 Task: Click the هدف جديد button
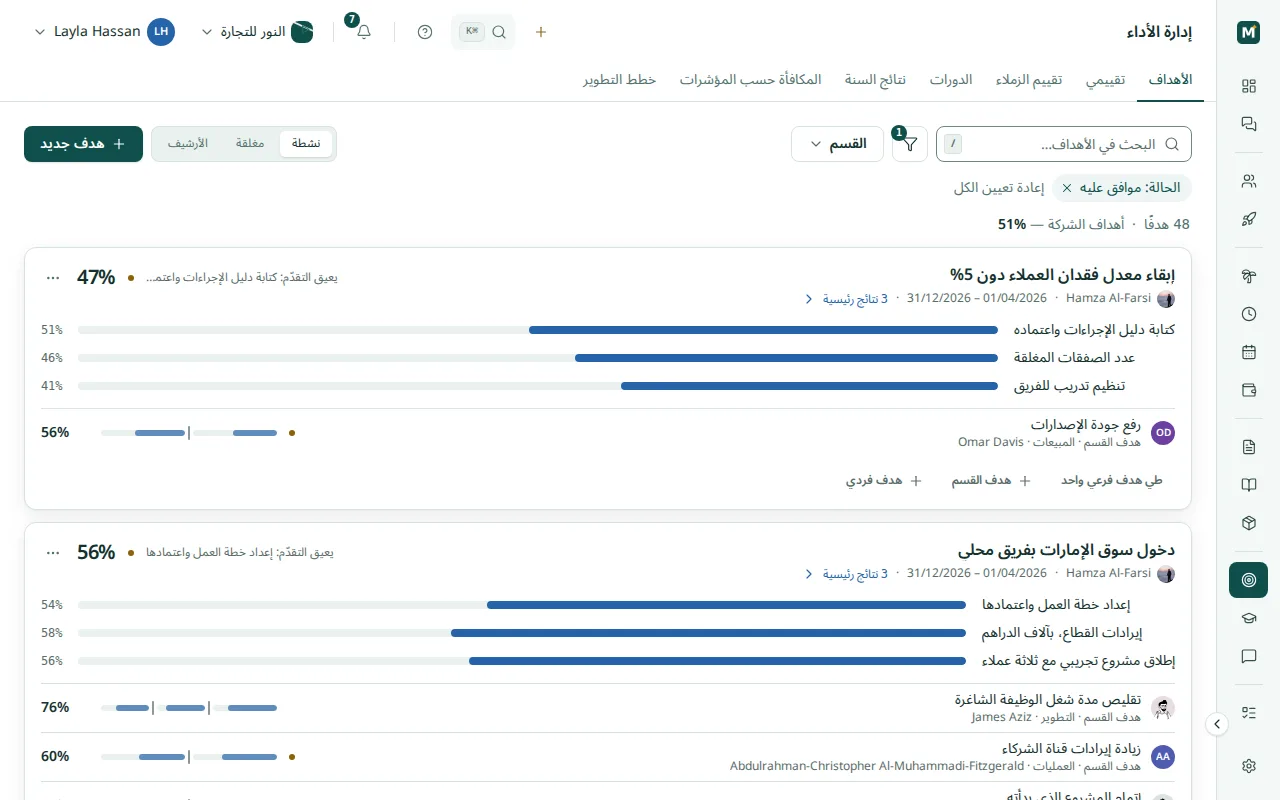pos(83,144)
